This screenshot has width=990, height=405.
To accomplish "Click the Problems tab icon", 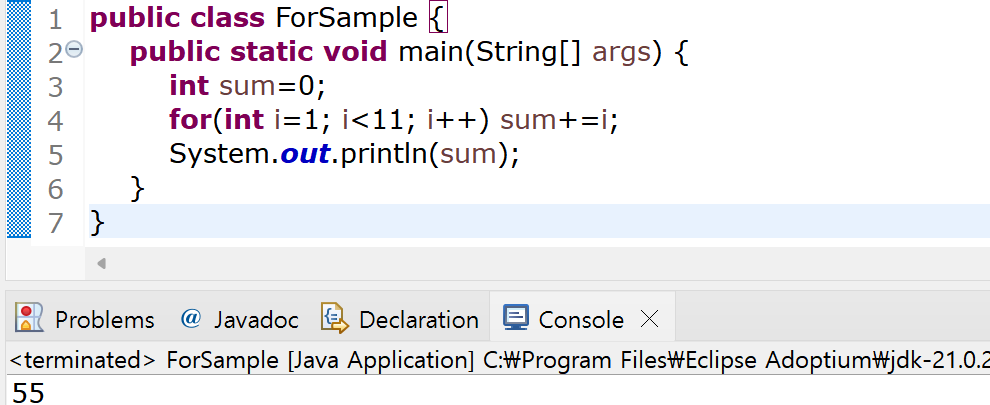I will tap(30, 318).
